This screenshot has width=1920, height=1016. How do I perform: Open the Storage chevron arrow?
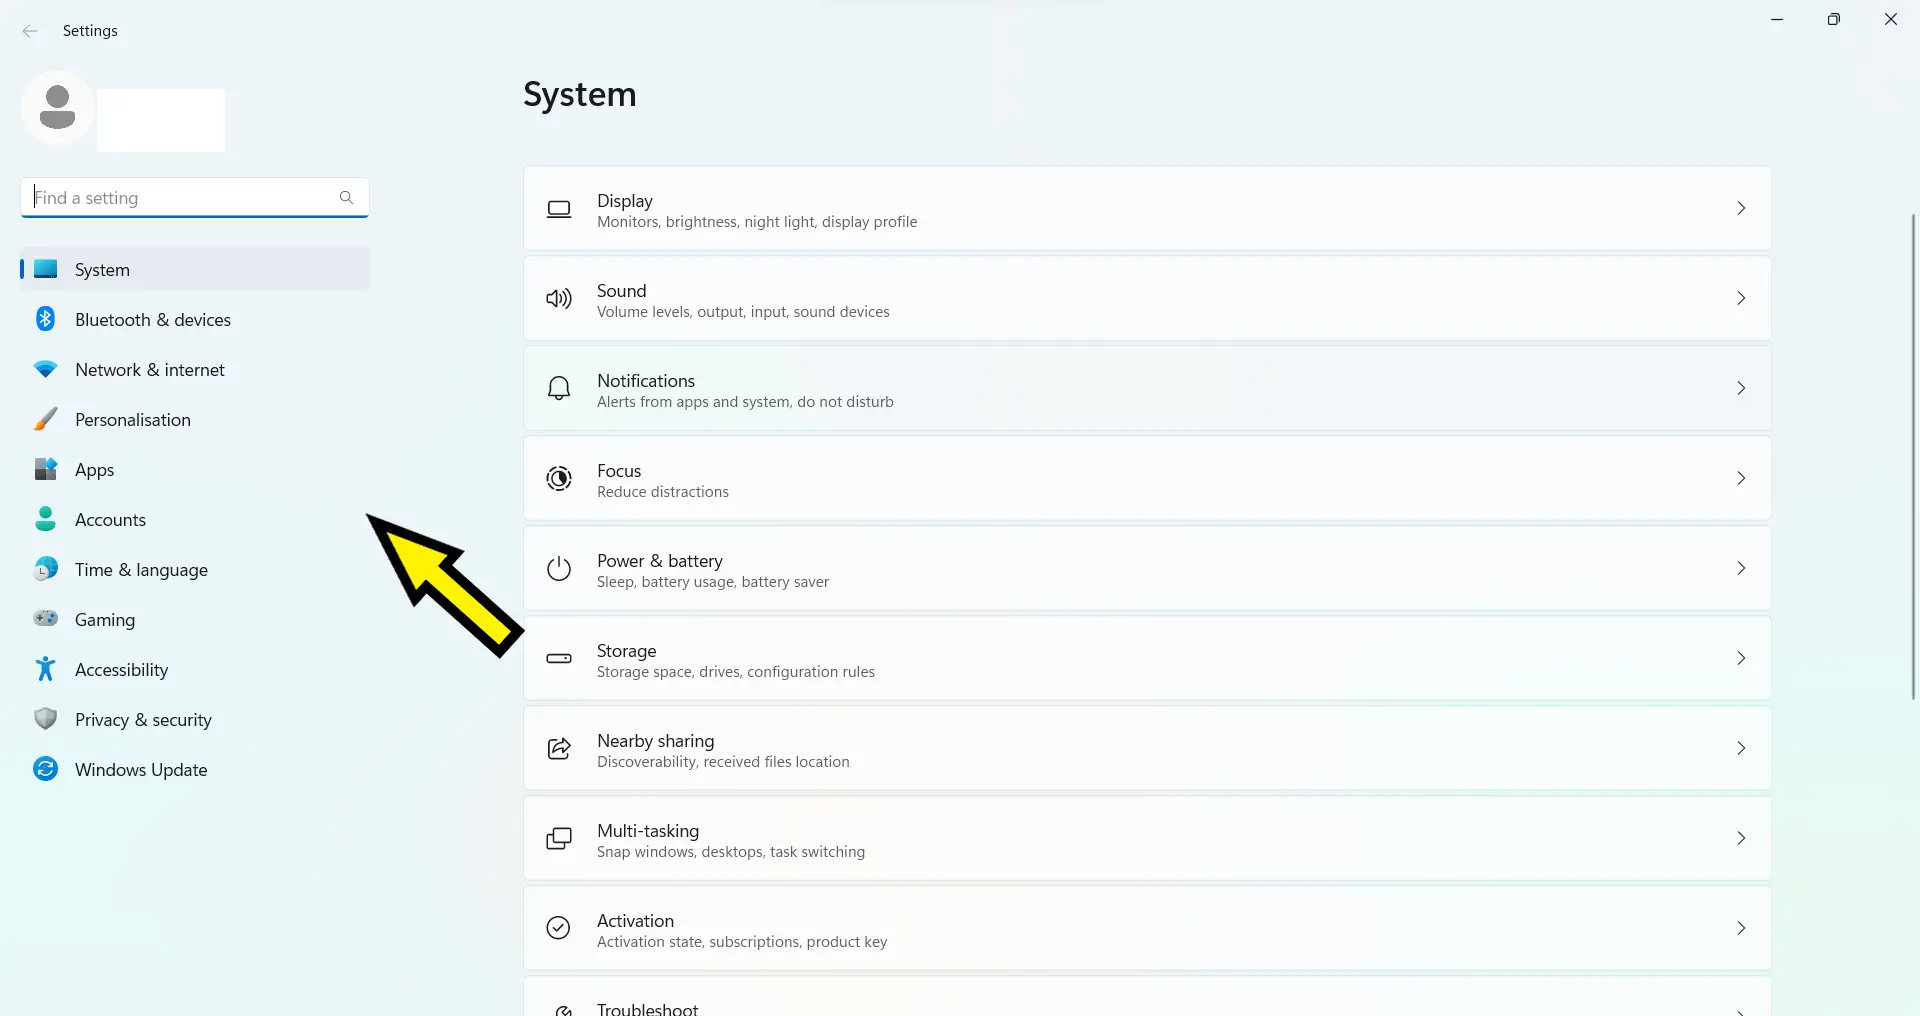pos(1741,658)
